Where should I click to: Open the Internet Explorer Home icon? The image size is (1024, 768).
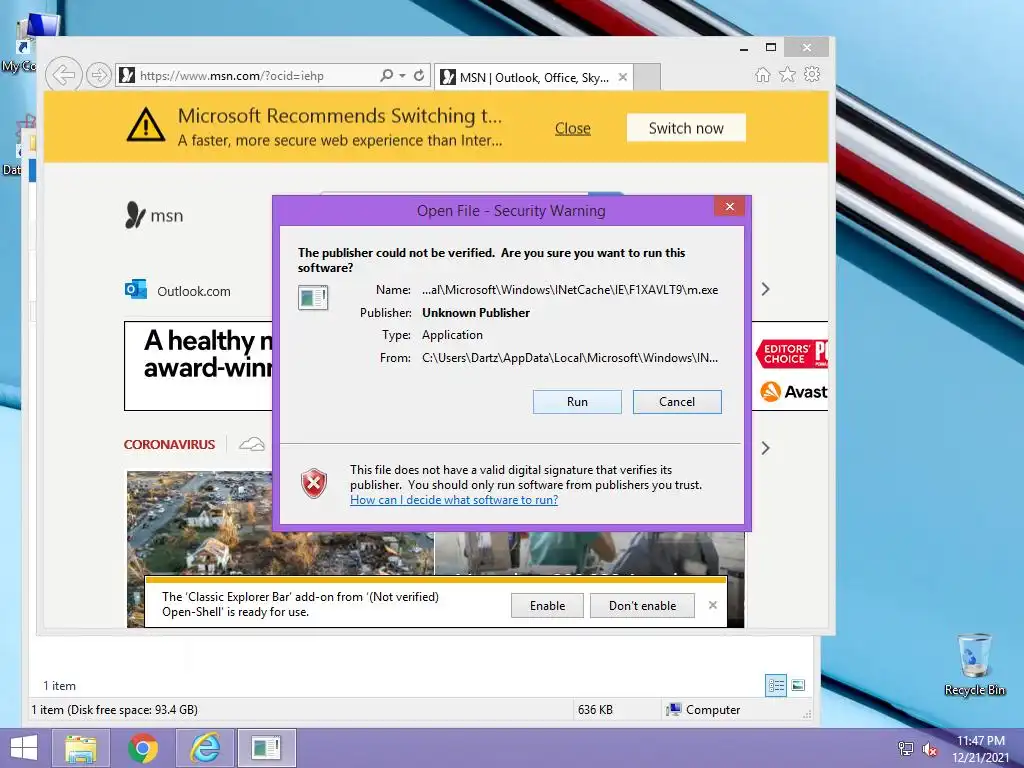click(762, 74)
